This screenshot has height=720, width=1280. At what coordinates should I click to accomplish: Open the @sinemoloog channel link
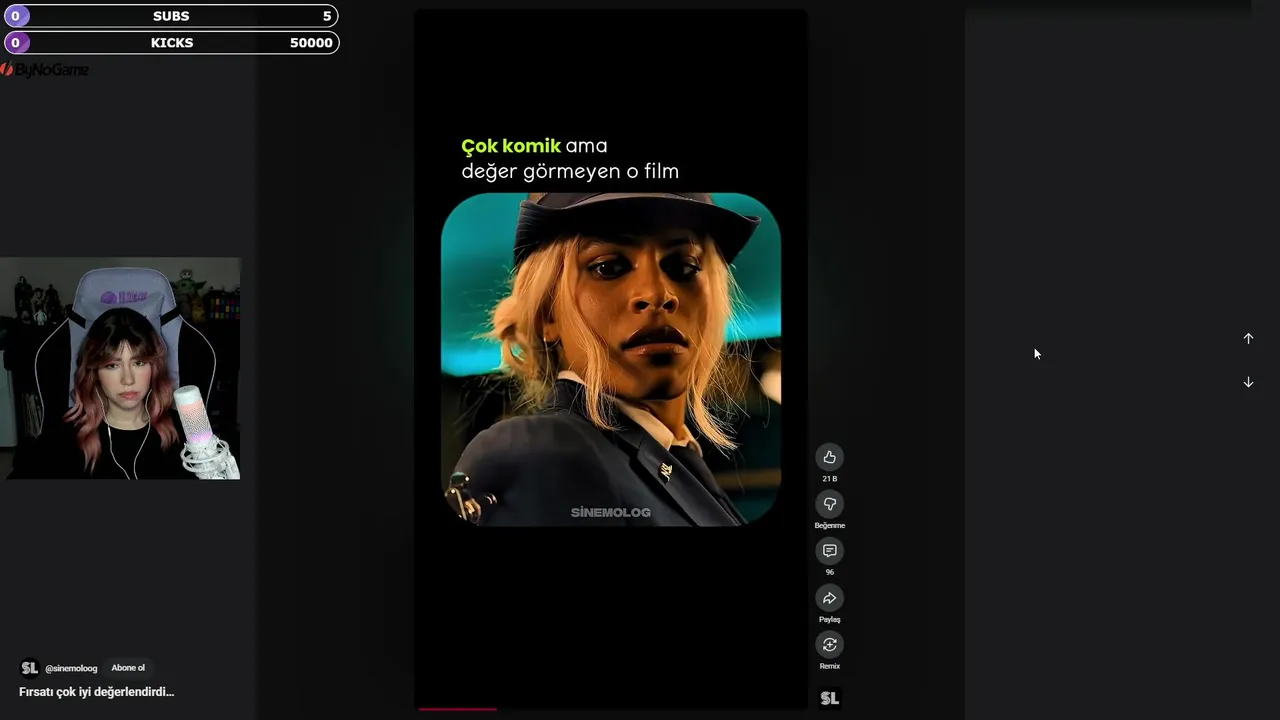(71, 668)
